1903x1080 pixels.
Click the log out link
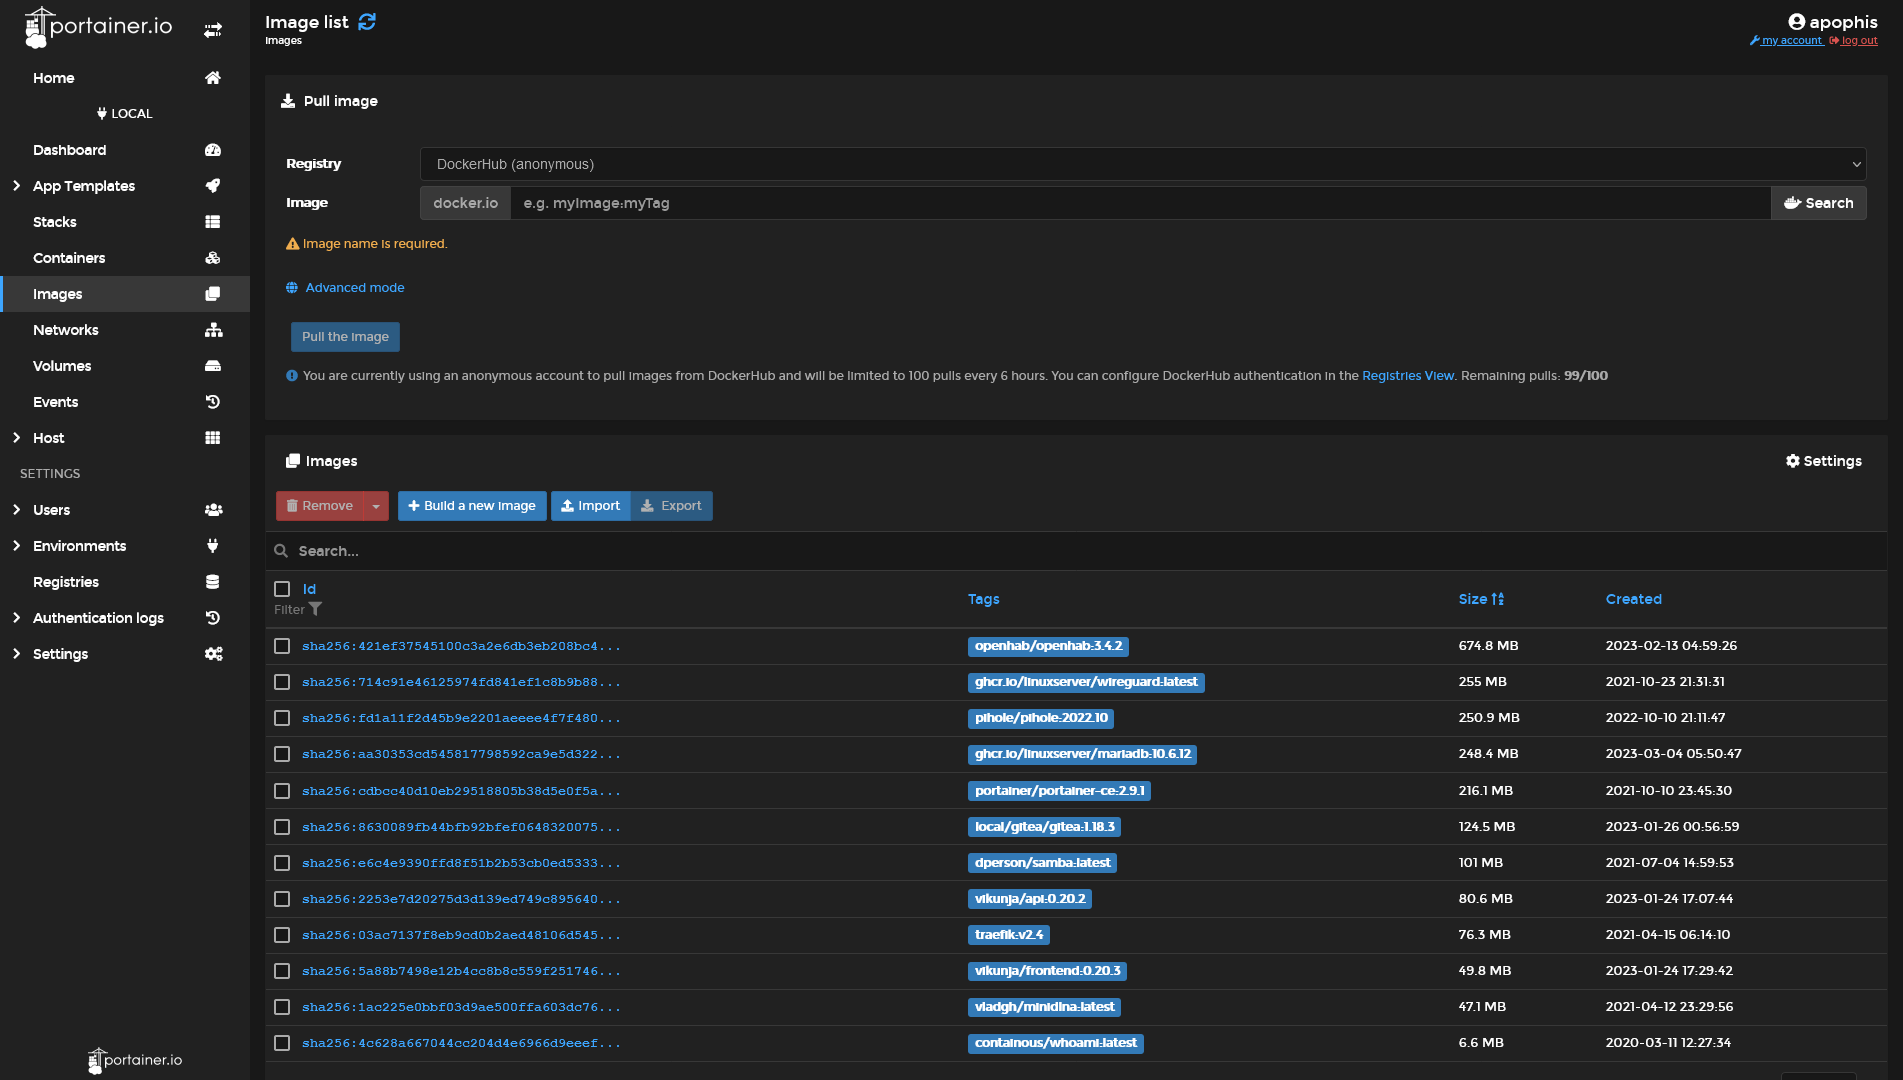[x=1853, y=41]
